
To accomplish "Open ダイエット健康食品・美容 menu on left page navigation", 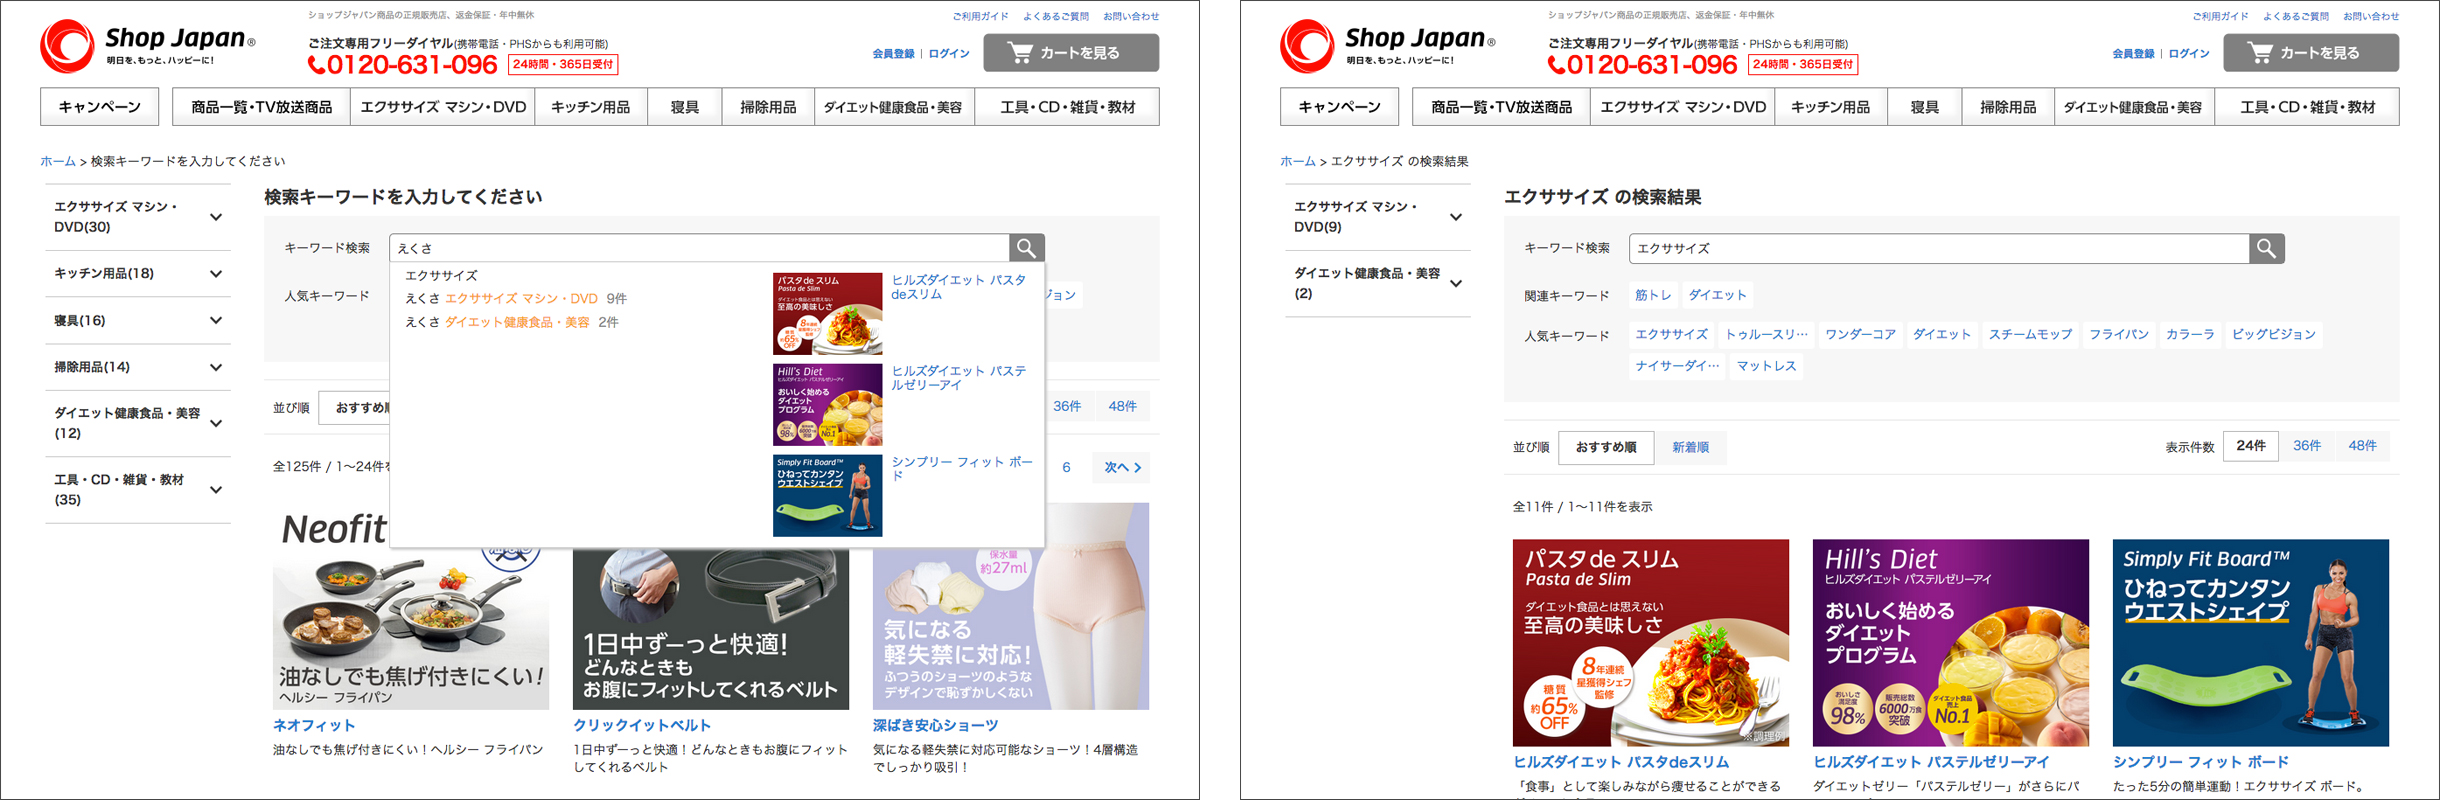I will [893, 107].
